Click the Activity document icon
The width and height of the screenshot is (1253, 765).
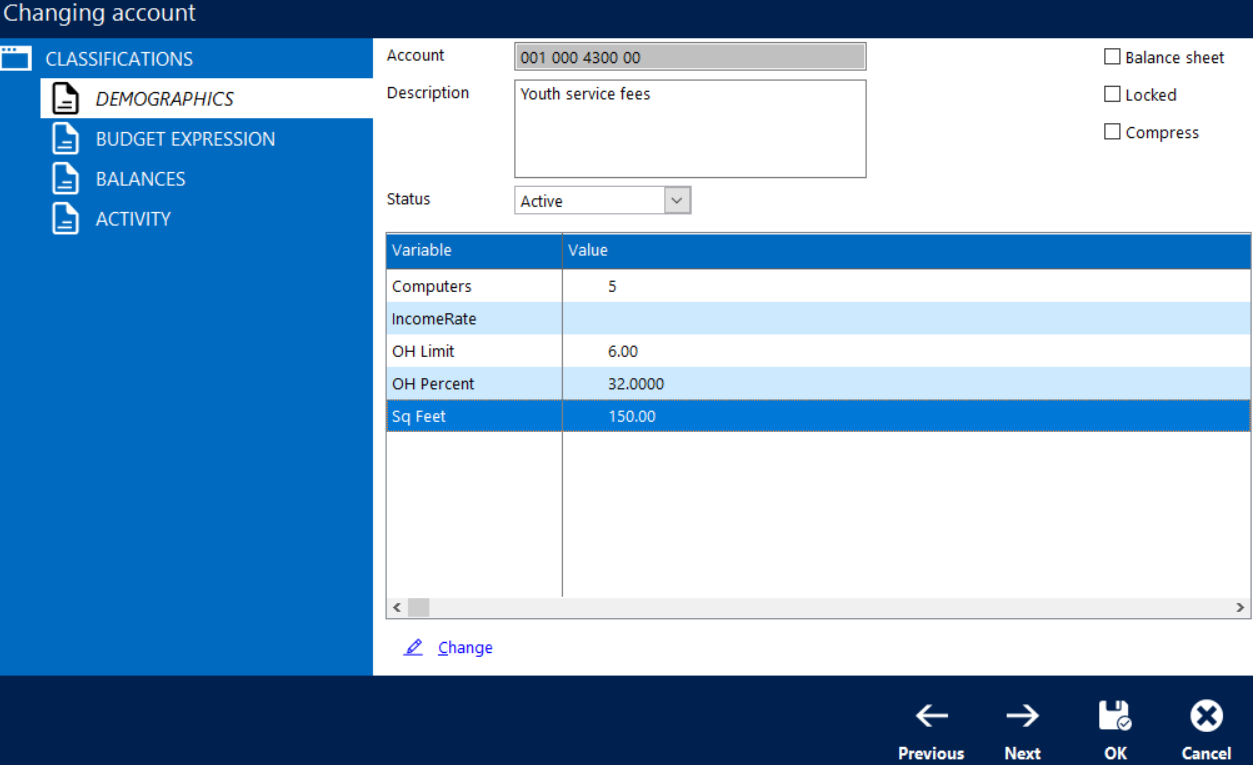[x=65, y=219]
